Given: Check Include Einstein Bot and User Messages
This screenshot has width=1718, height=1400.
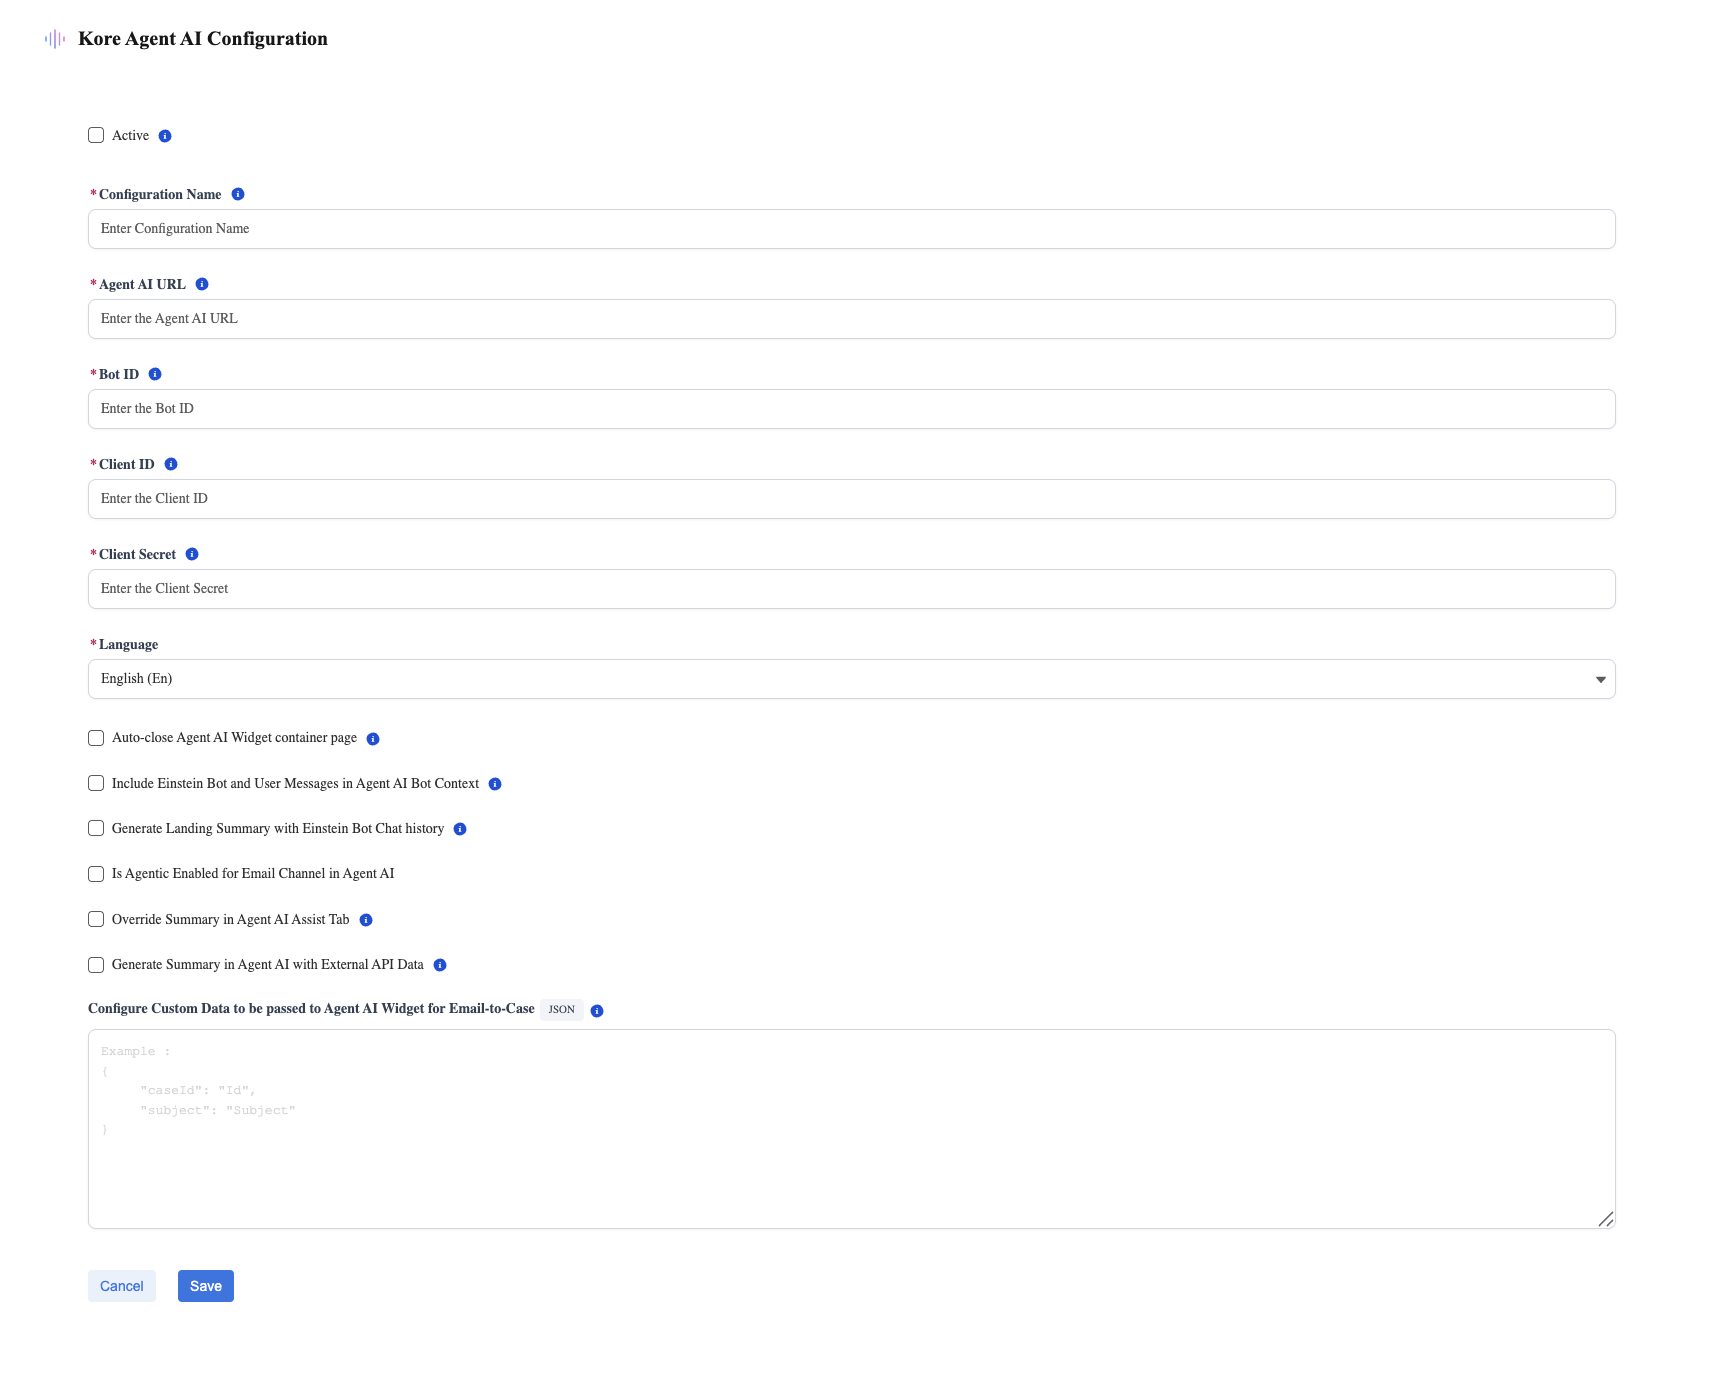Looking at the screenshot, I should [x=96, y=783].
